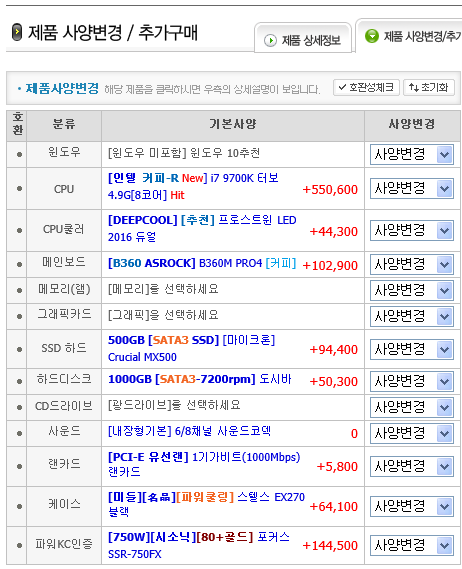The width and height of the screenshot is (462, 569).
Task: Click the green arrow icon on 제품 사양변경 tab
Action: (x=372, y=36)
